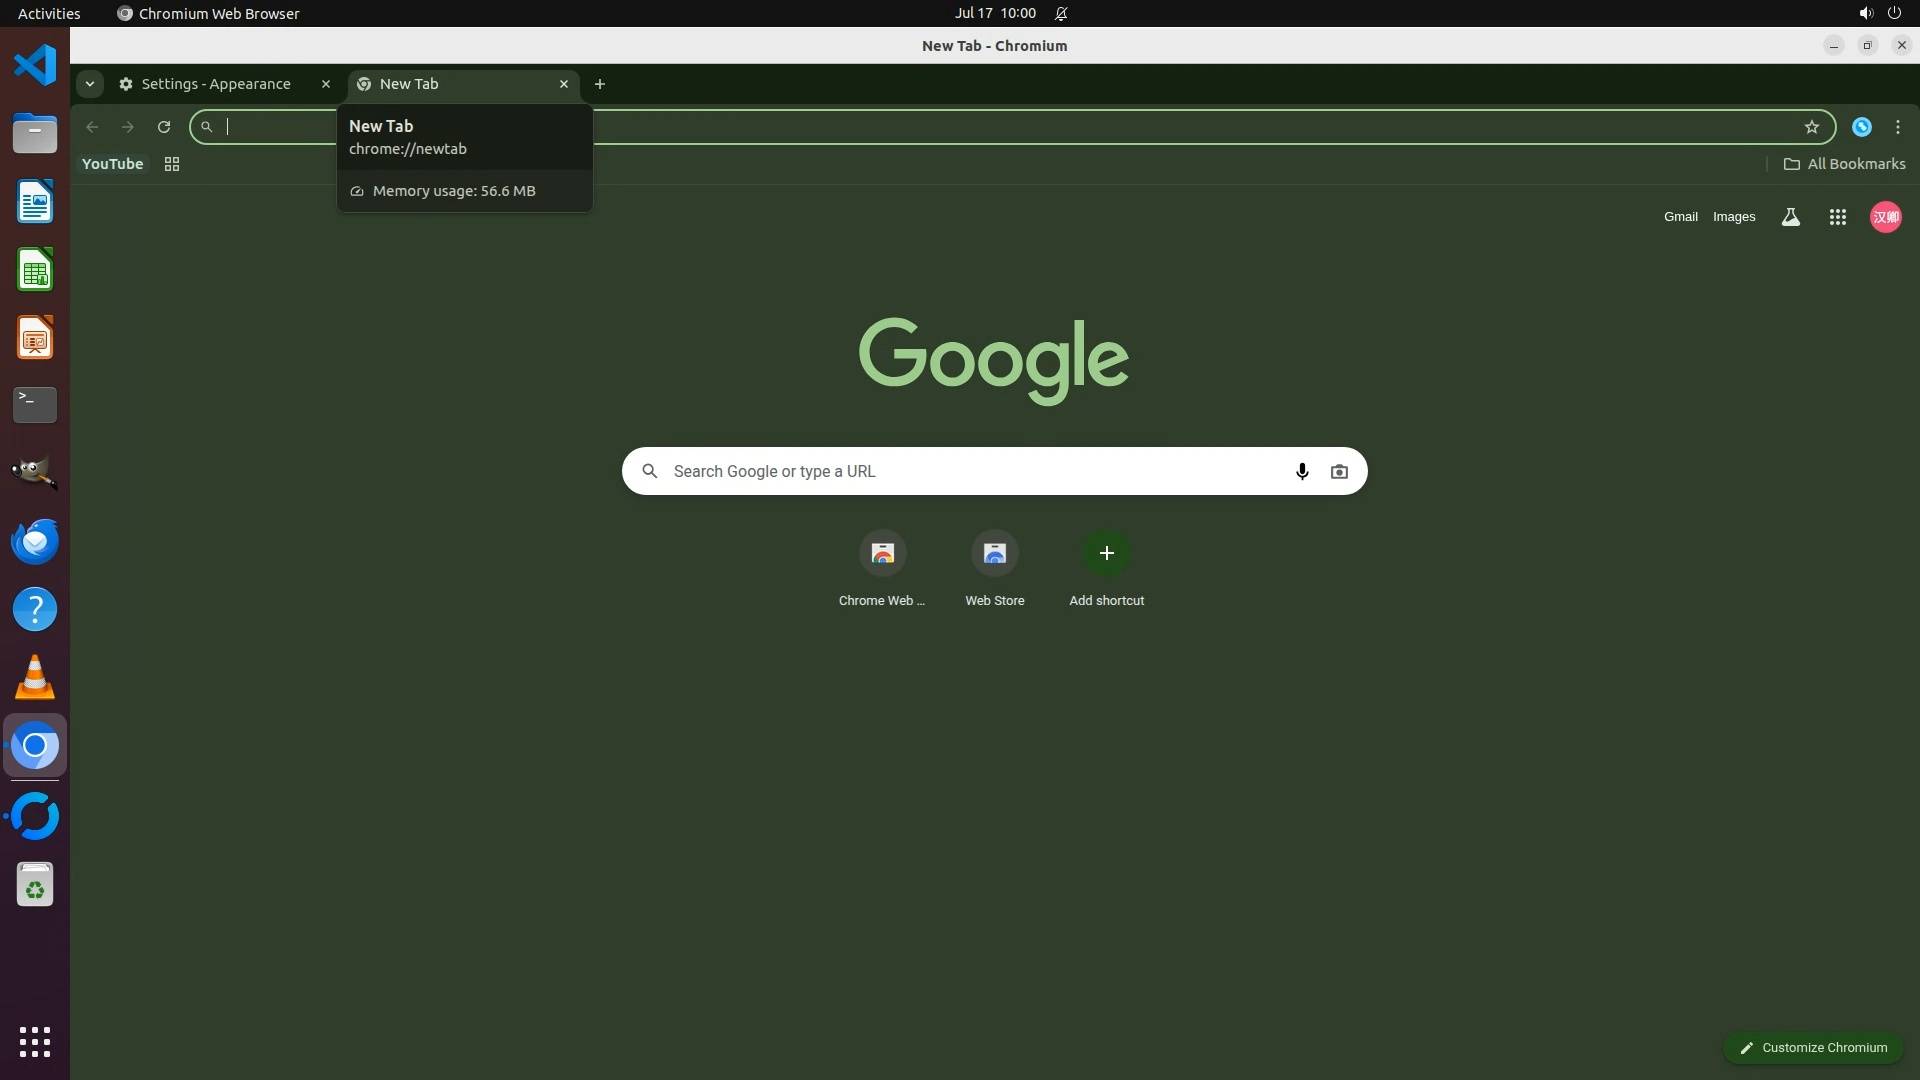Open the Chromium three-dot menu
This screenshot has height=1080, width=1920.
tap(1897, 127)
